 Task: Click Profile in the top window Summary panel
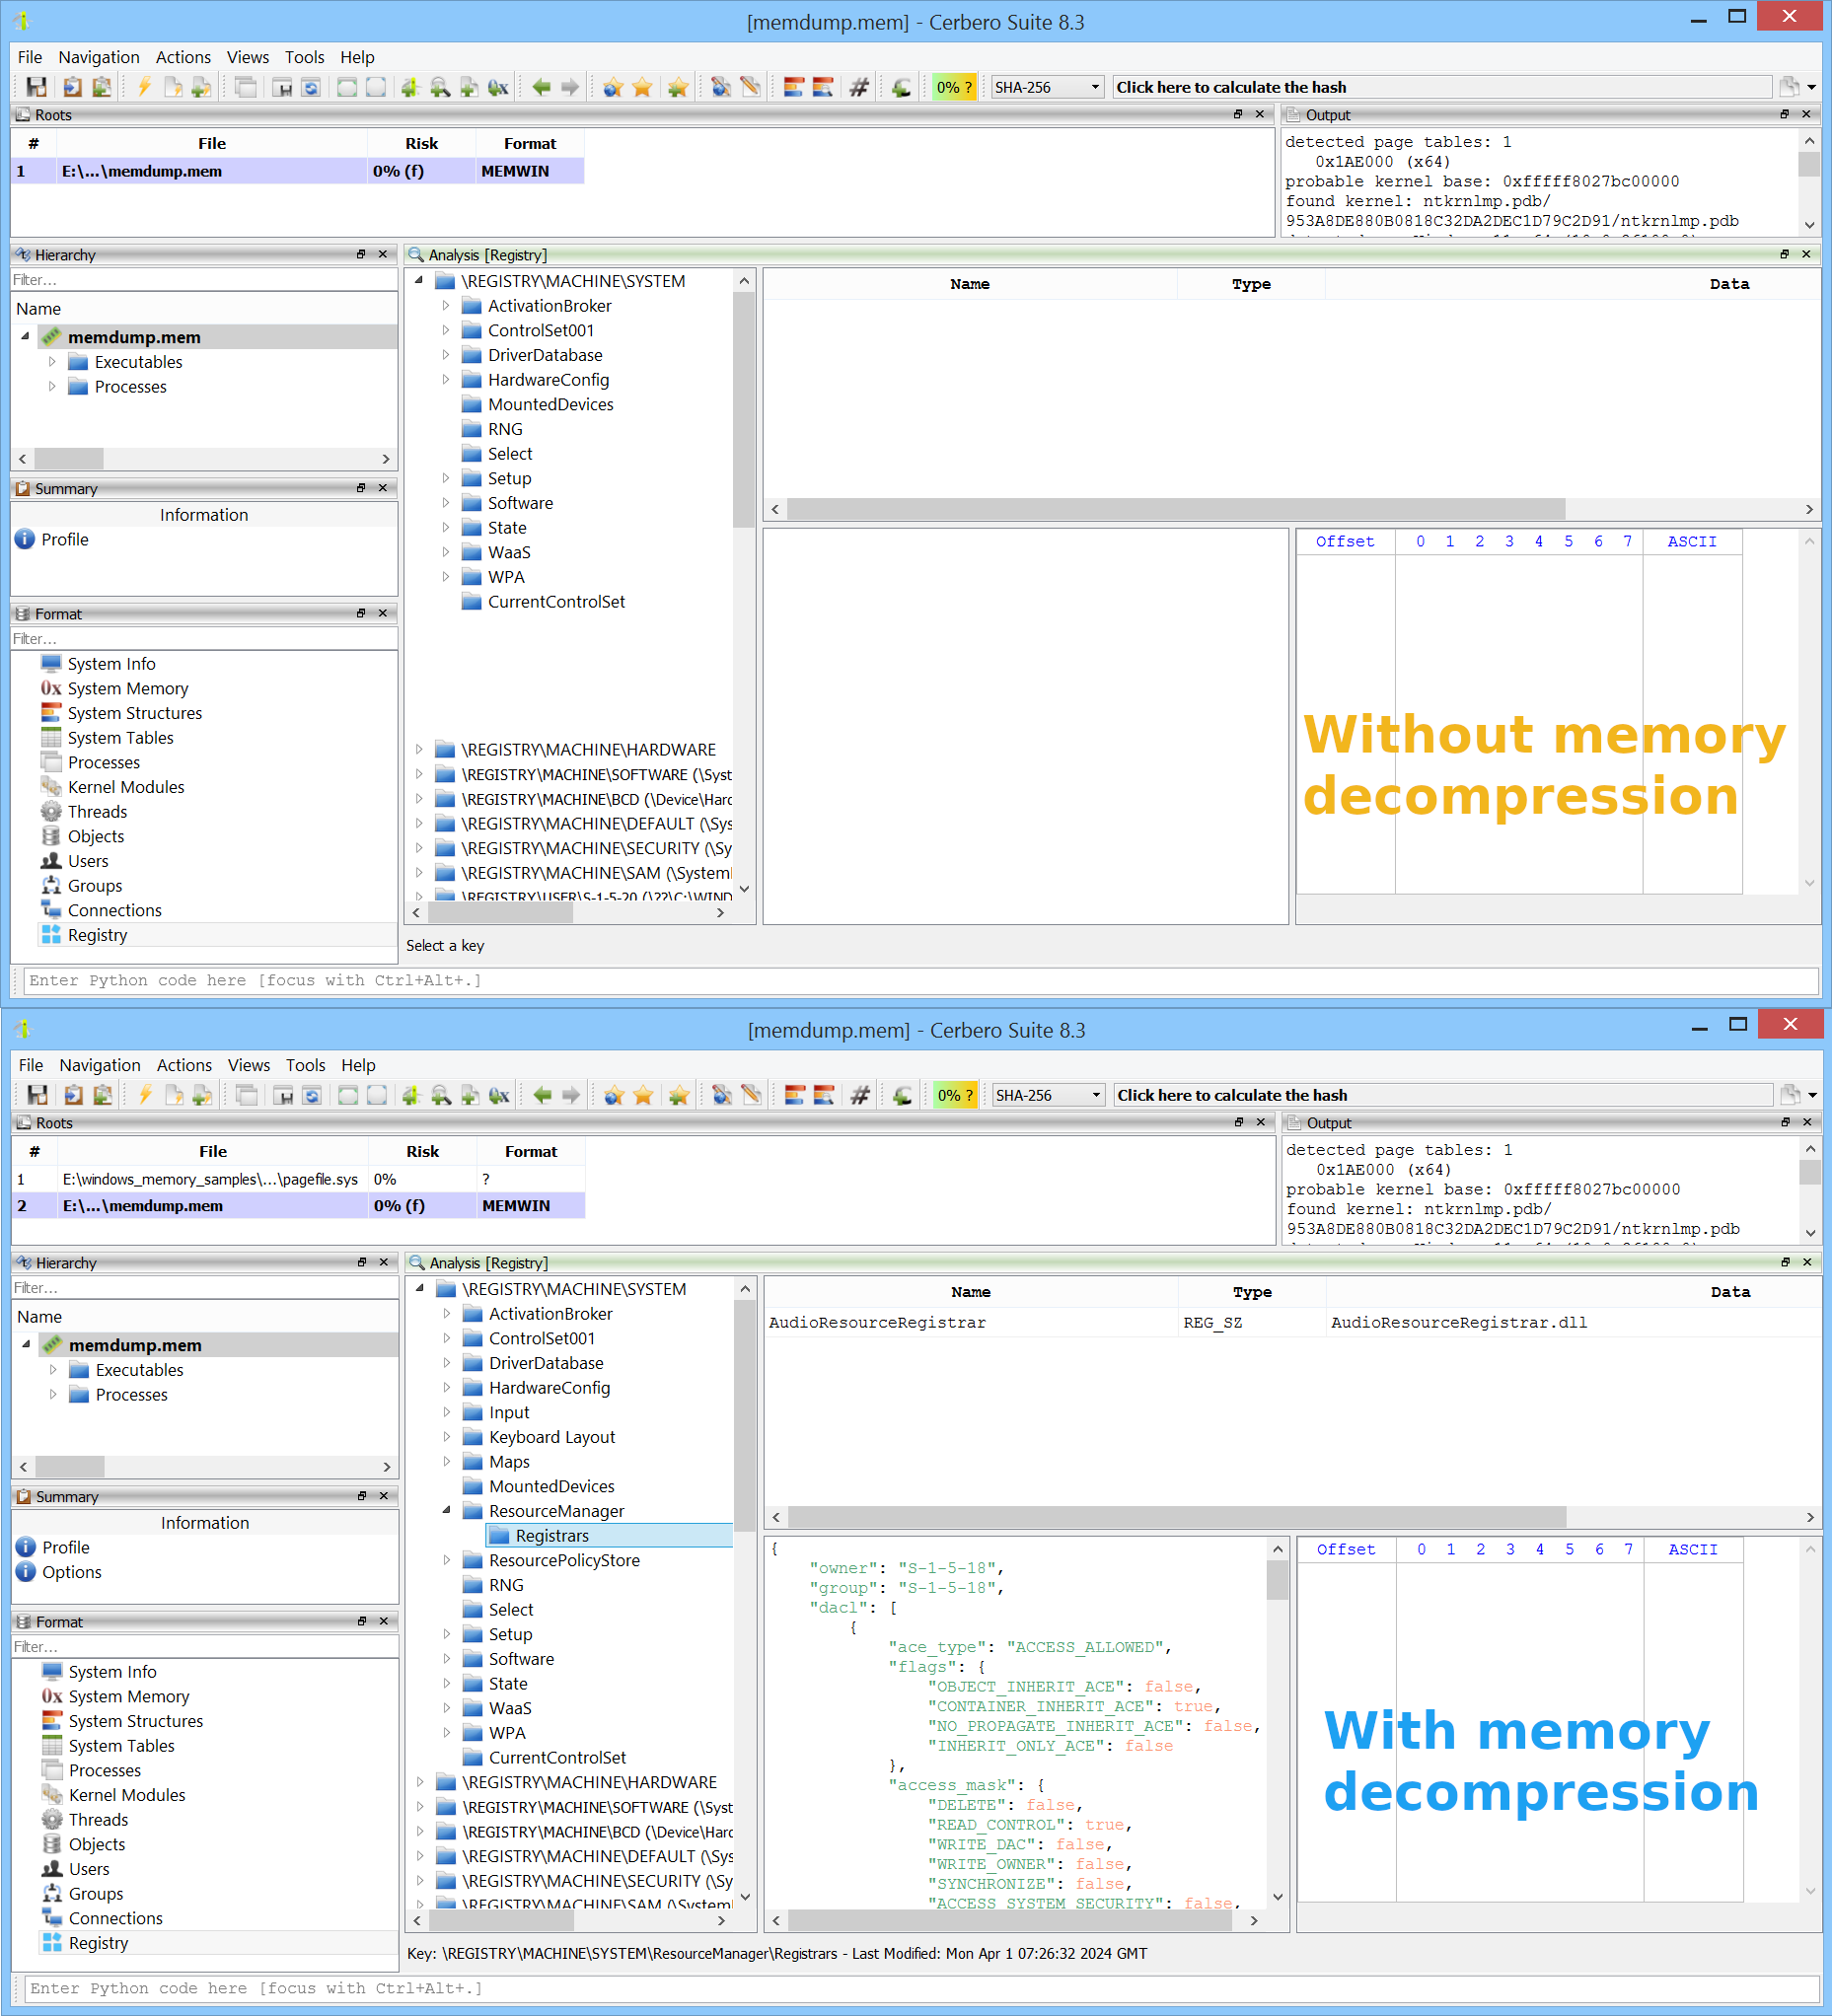(x=65, y=540)
